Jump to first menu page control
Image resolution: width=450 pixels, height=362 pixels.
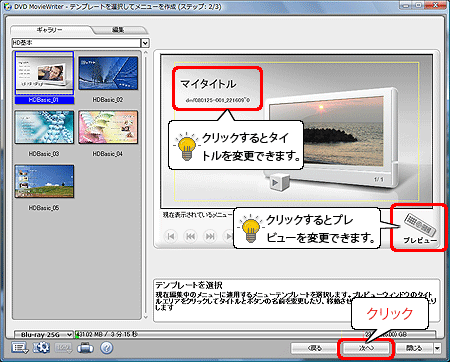171,236
